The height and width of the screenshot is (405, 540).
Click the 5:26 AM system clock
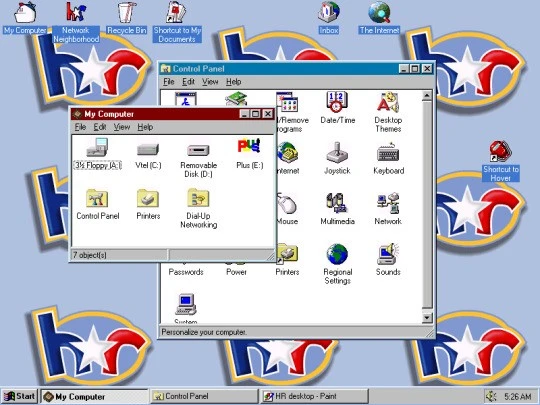[518, 397]
